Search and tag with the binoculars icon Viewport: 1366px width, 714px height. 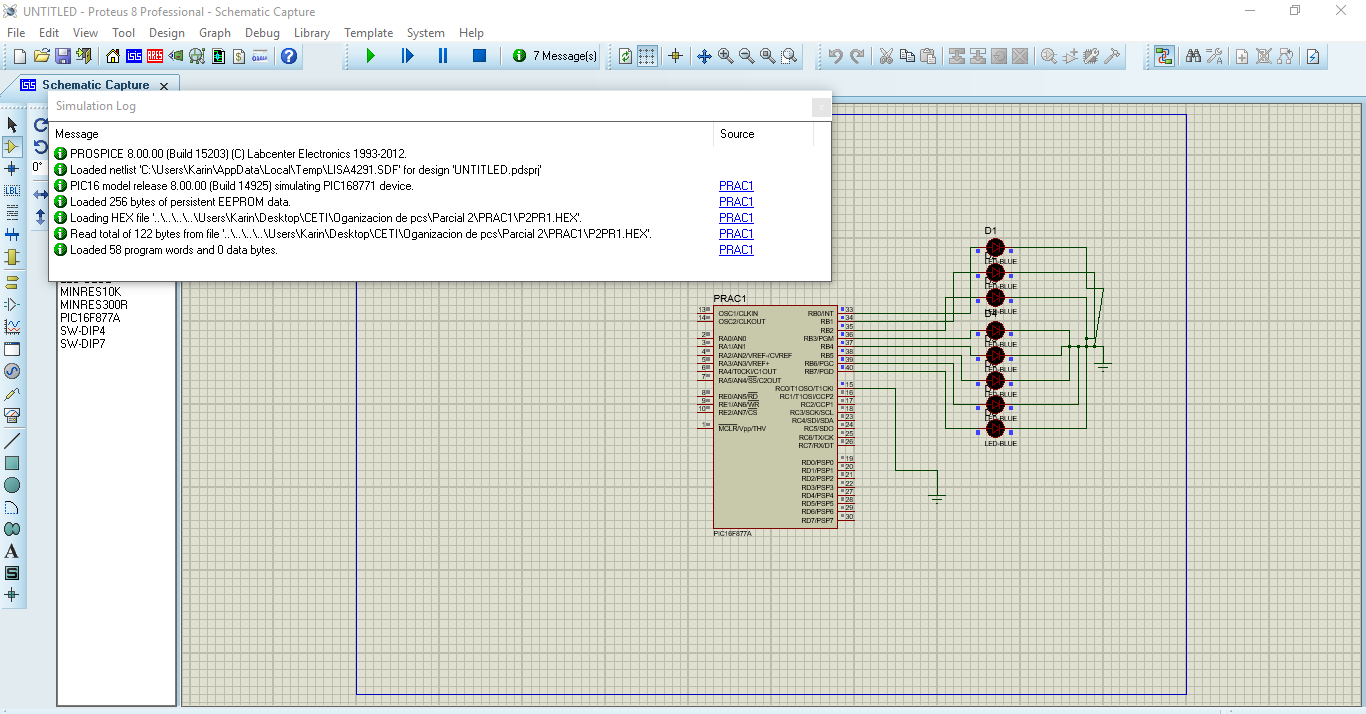(1193, 56)
